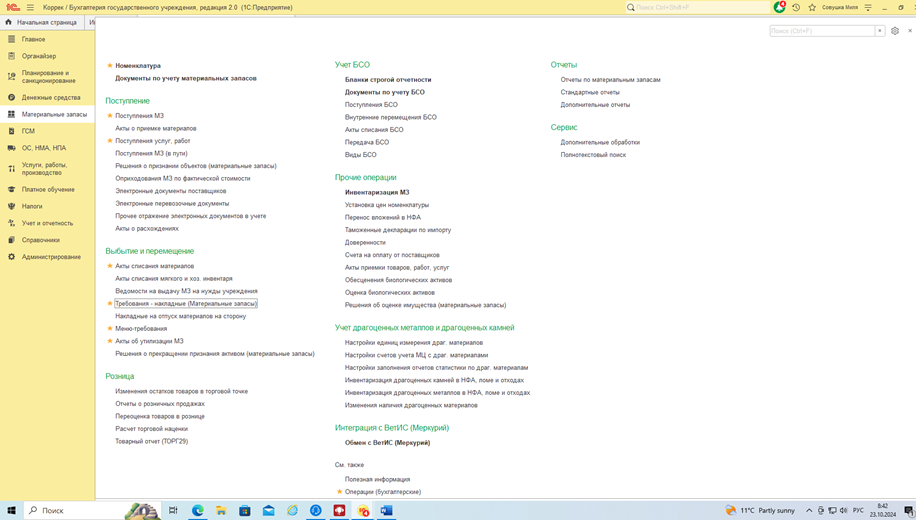The image size is (916, 520).
Task: Open Бланки строгой отчетности
Action: (x=388, y=79)
